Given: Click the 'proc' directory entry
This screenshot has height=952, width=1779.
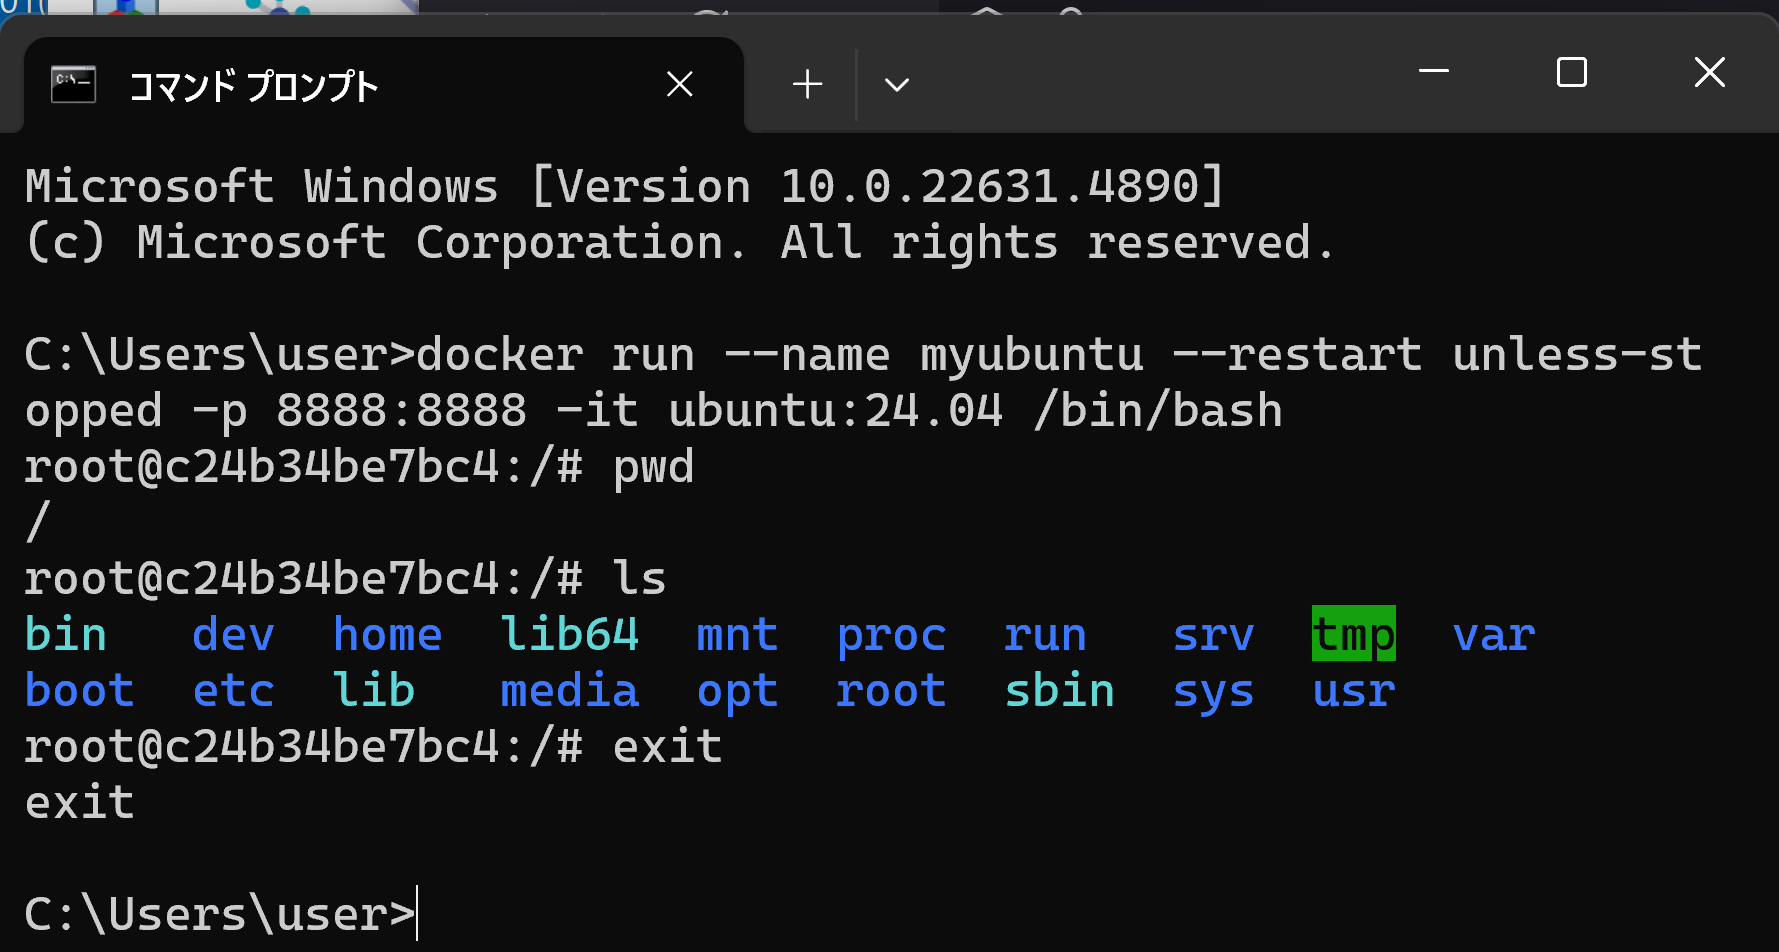Looking at the screenshot, I should pos(891,637).
